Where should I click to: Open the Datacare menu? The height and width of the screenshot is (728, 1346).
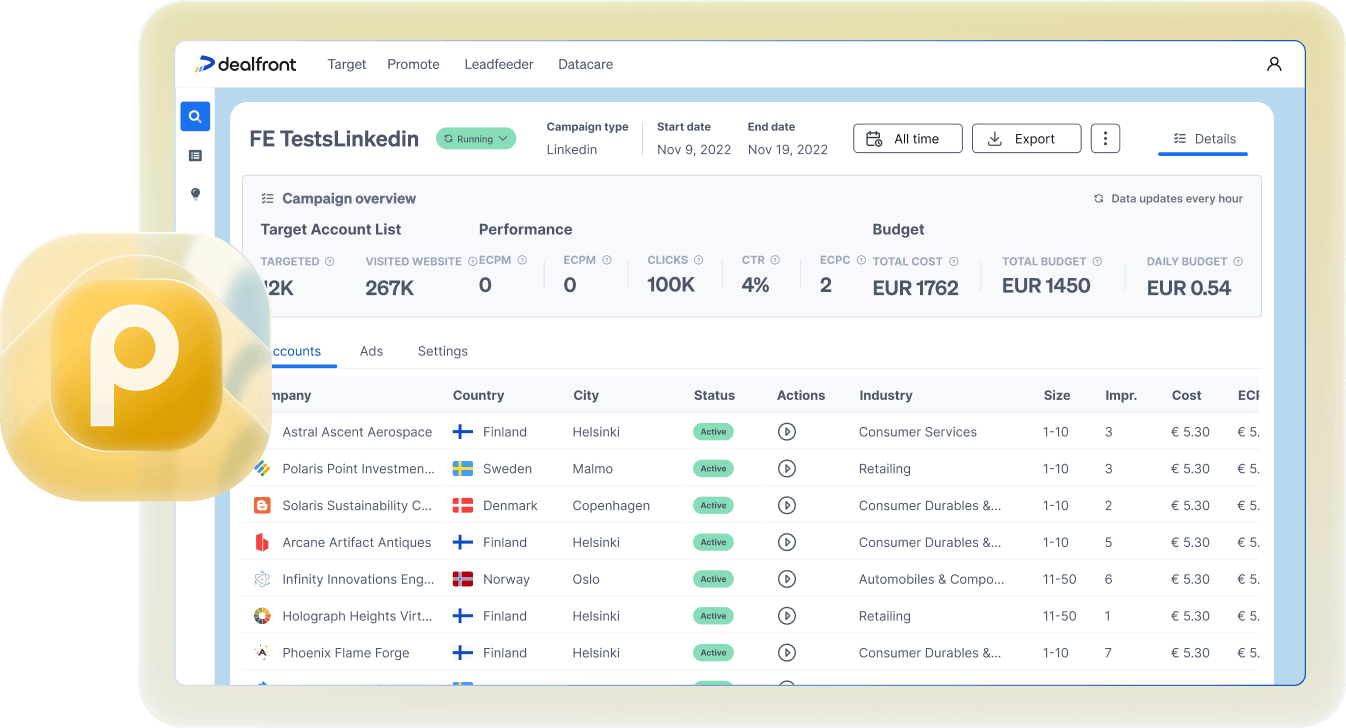(x=586, y=64)
